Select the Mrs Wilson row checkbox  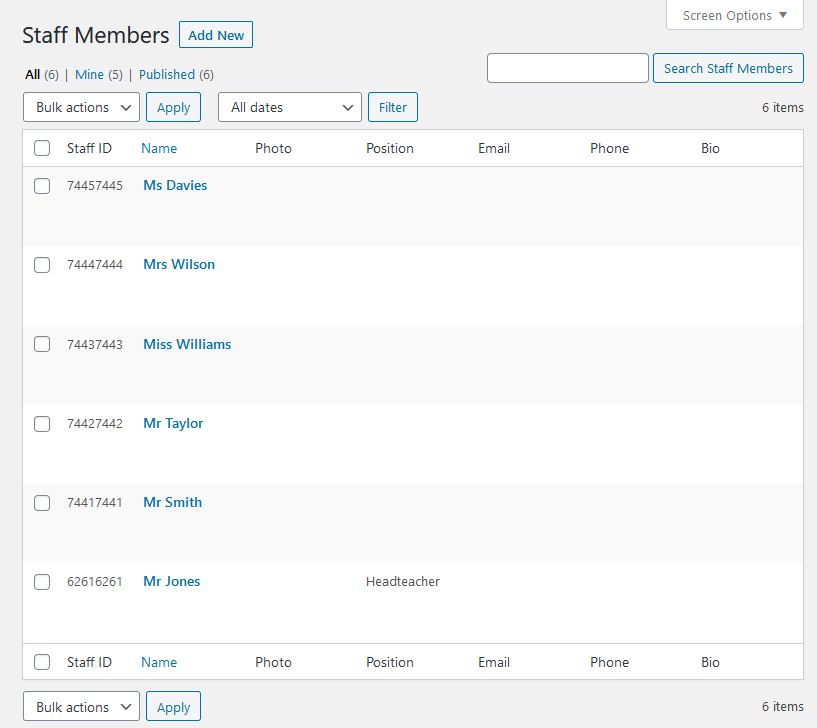click(42, 265)
